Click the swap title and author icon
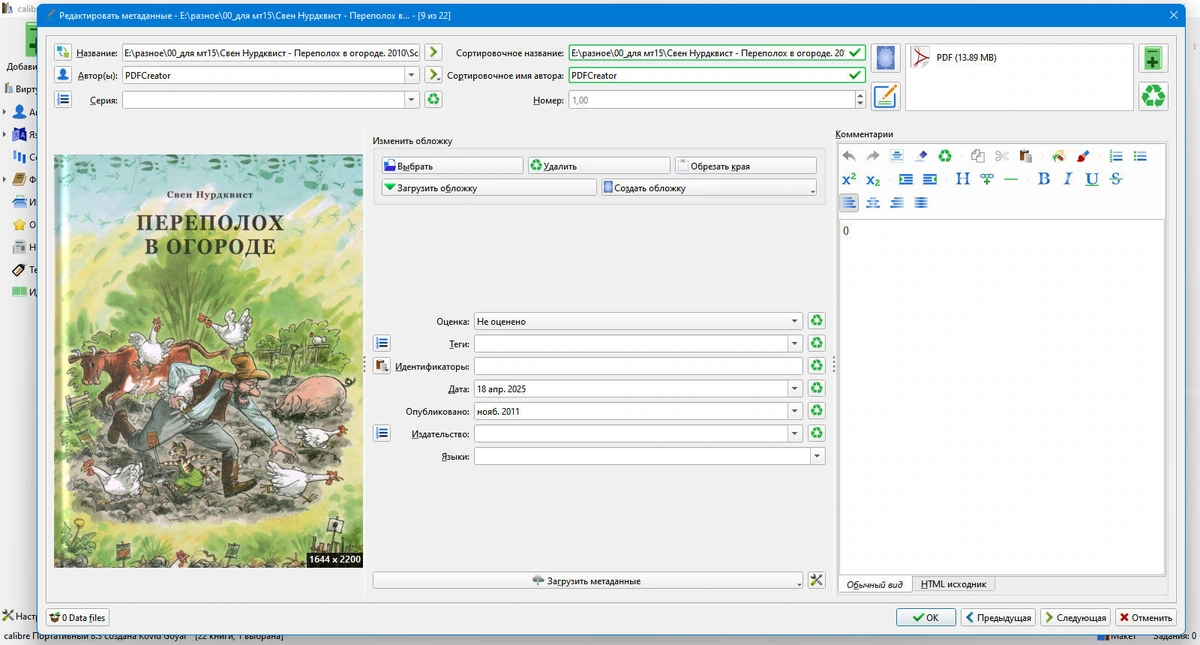Screen dimensions: 1200x645 63,52
